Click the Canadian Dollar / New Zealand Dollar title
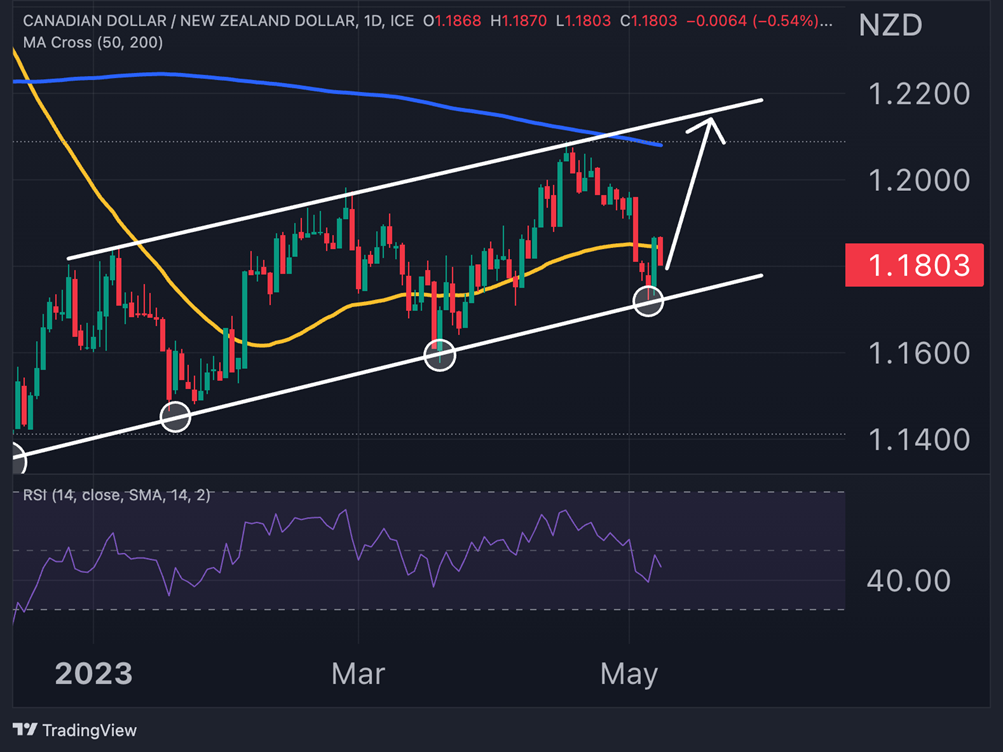1003x752 pixels. [x=189, y=21]
